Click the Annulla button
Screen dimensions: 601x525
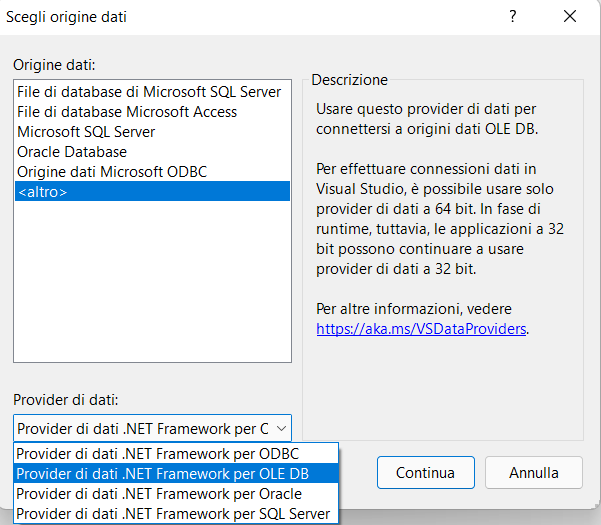click(x=534, y=472)
